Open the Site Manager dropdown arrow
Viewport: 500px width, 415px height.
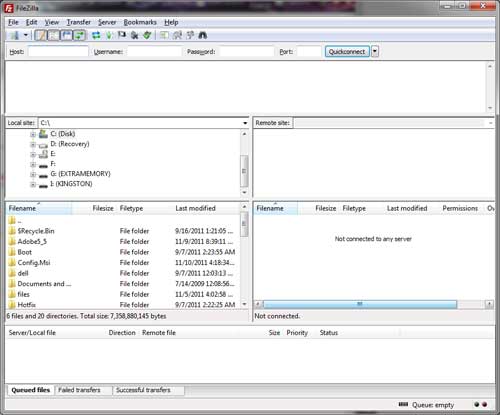pyautogui.click(x=26, y=35)
